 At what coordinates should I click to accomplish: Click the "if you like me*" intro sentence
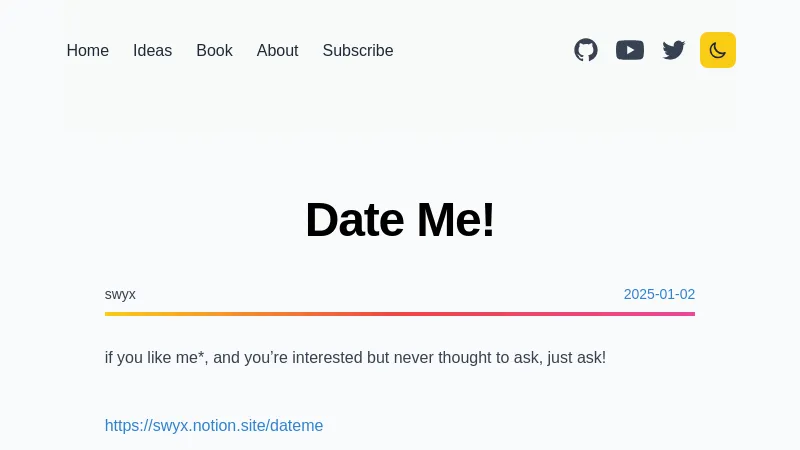click(355, 358)
